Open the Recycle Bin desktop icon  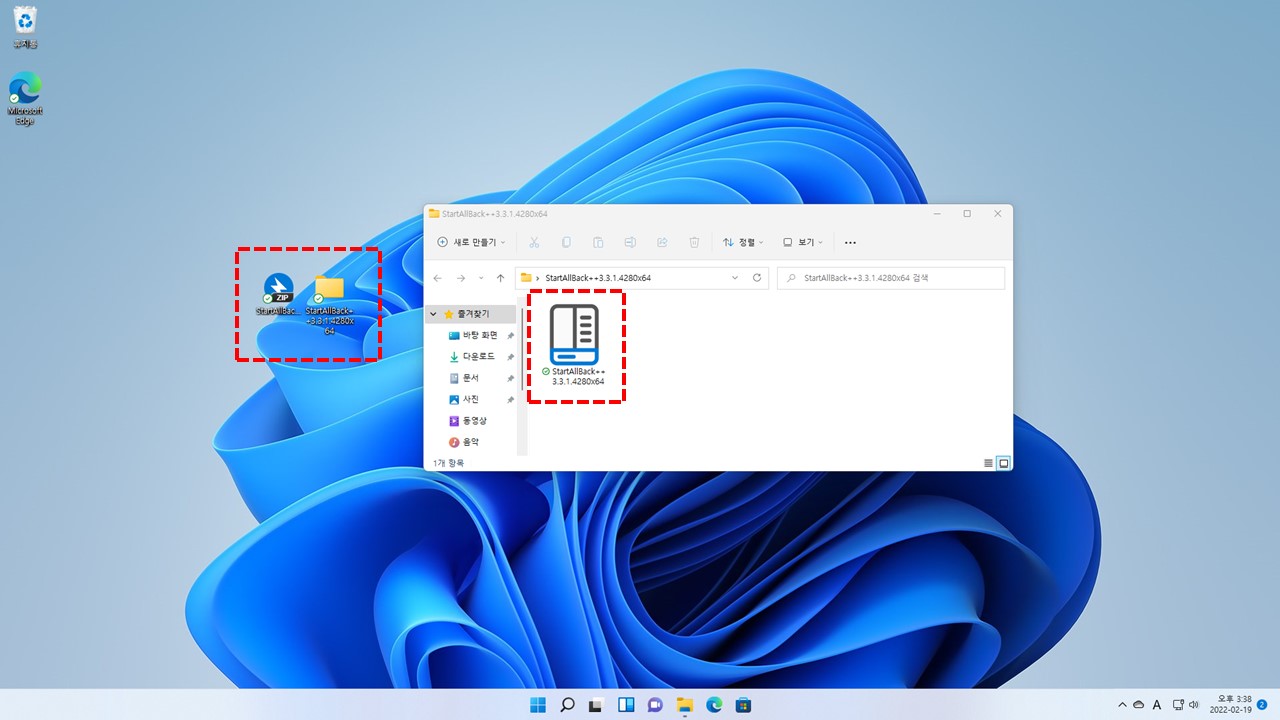tap(25, 27)
